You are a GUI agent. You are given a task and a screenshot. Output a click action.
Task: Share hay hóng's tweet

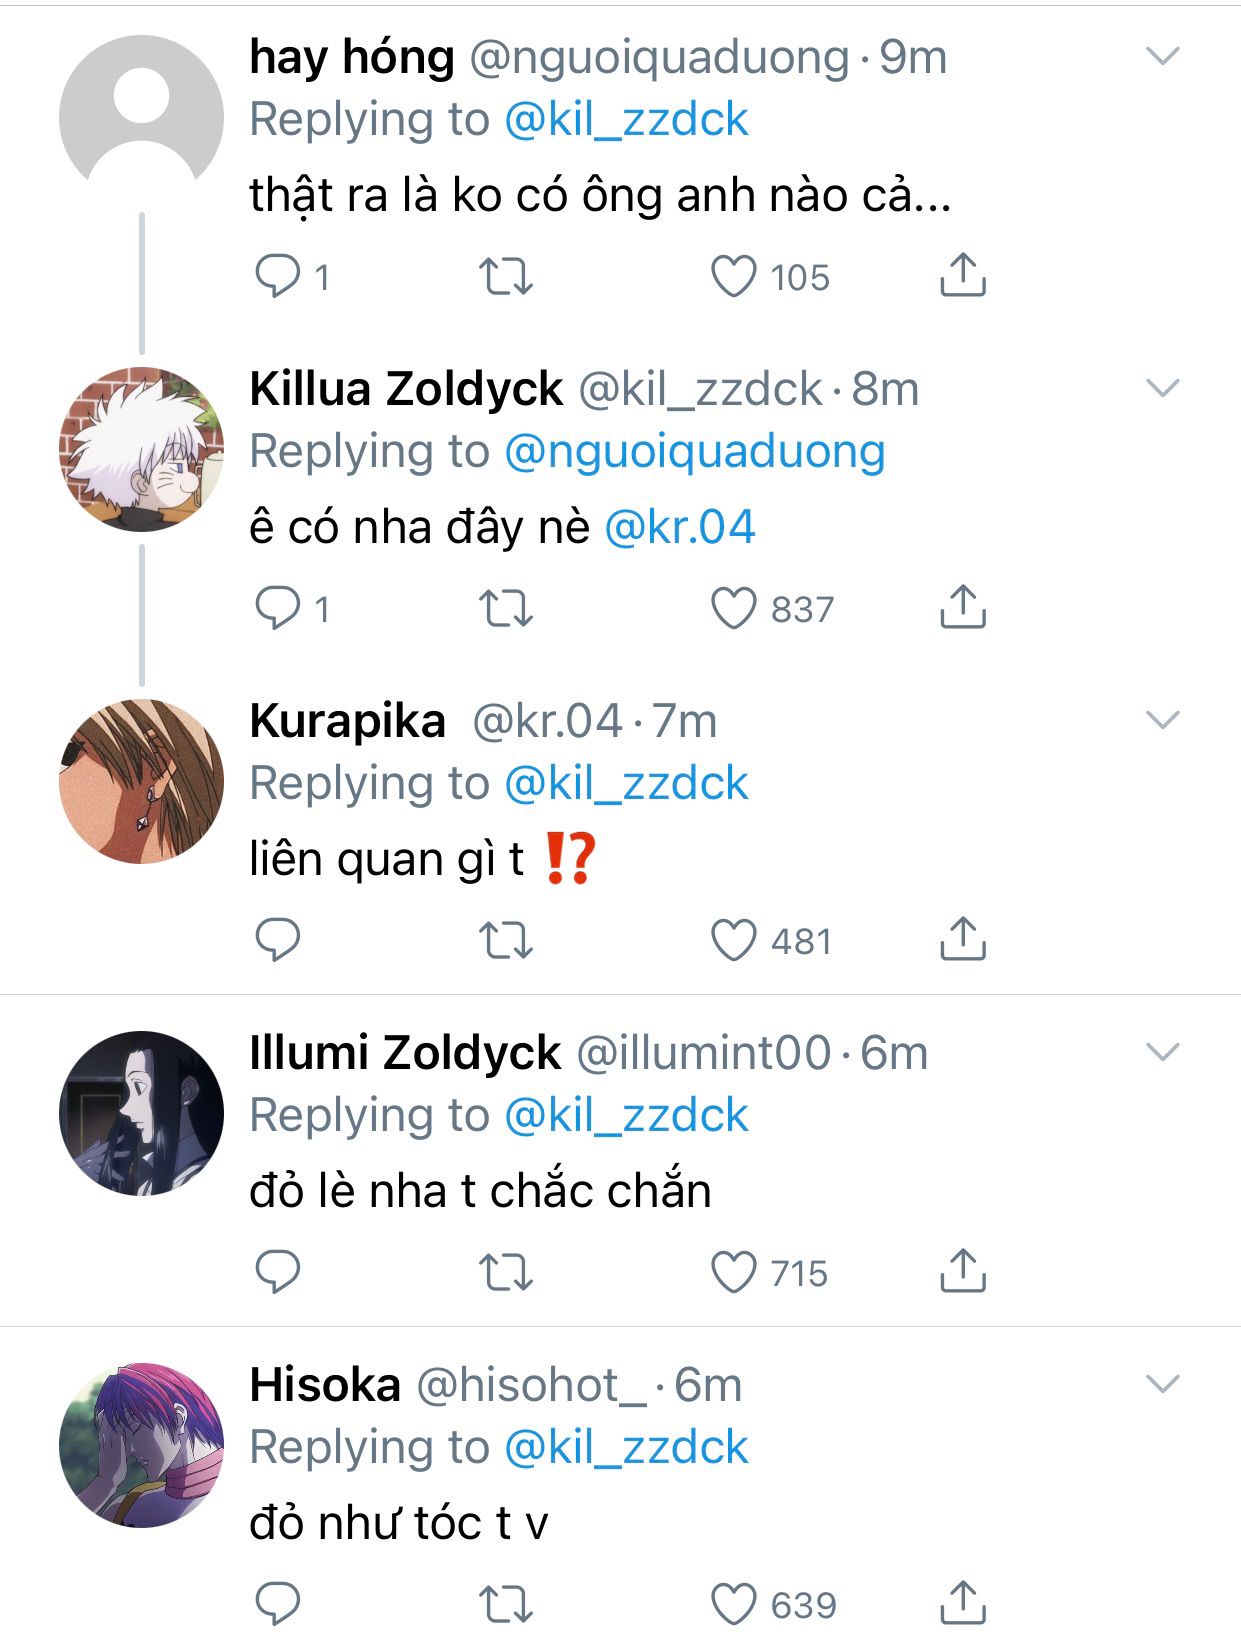pyautogui.click(x=962, y=275)
